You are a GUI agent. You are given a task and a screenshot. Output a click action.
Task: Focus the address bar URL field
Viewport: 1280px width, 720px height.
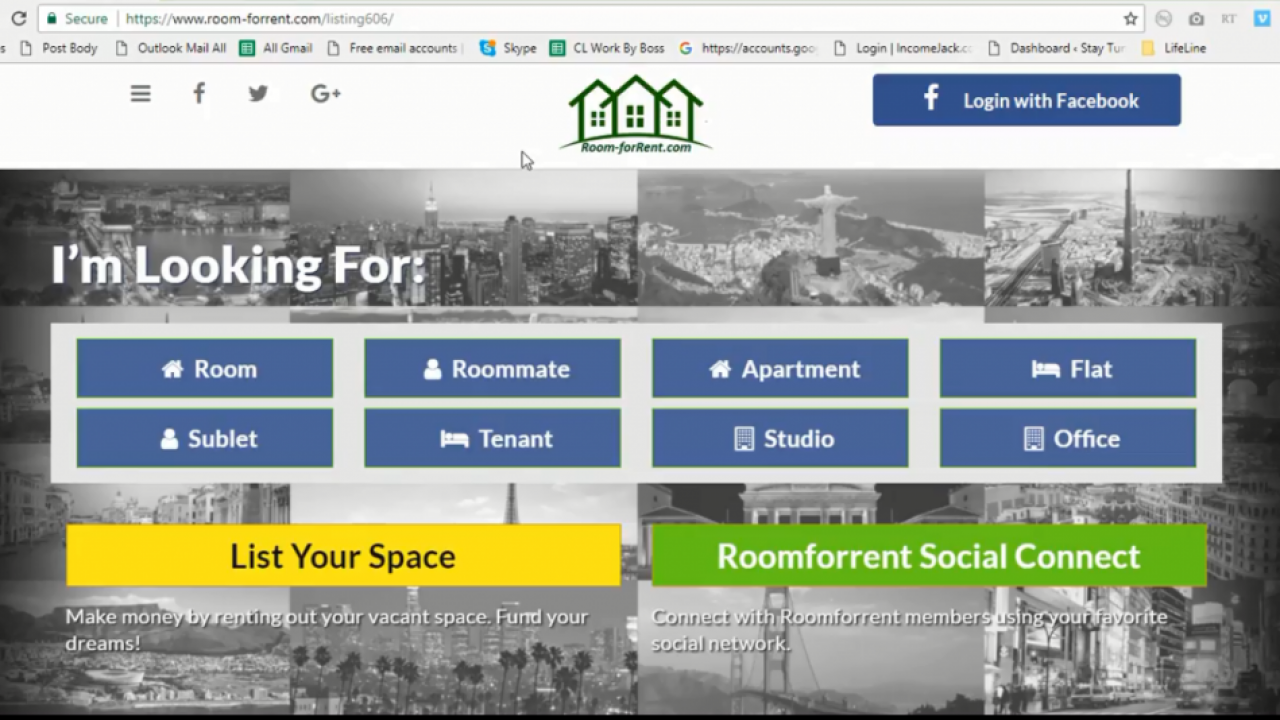[620, 19]
